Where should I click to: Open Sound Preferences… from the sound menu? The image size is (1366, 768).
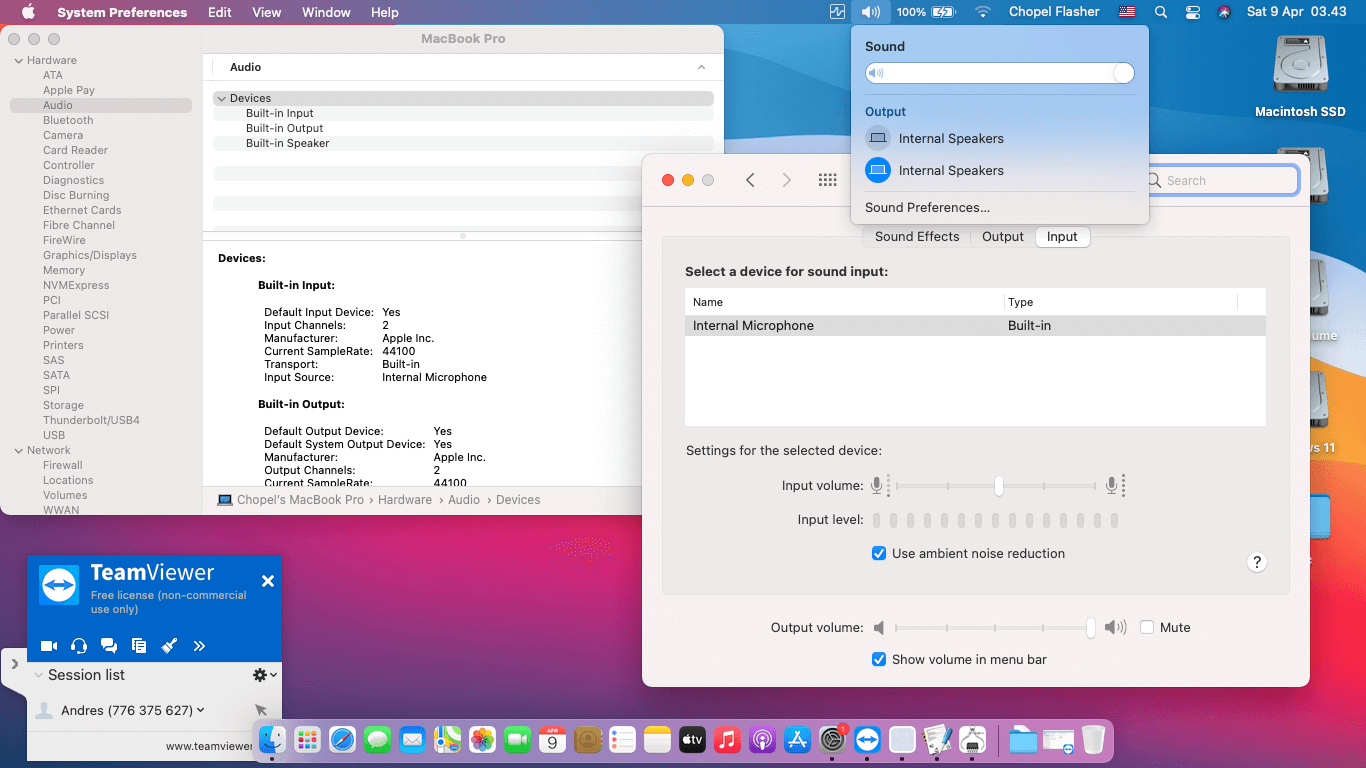click(x=927, y=208)
